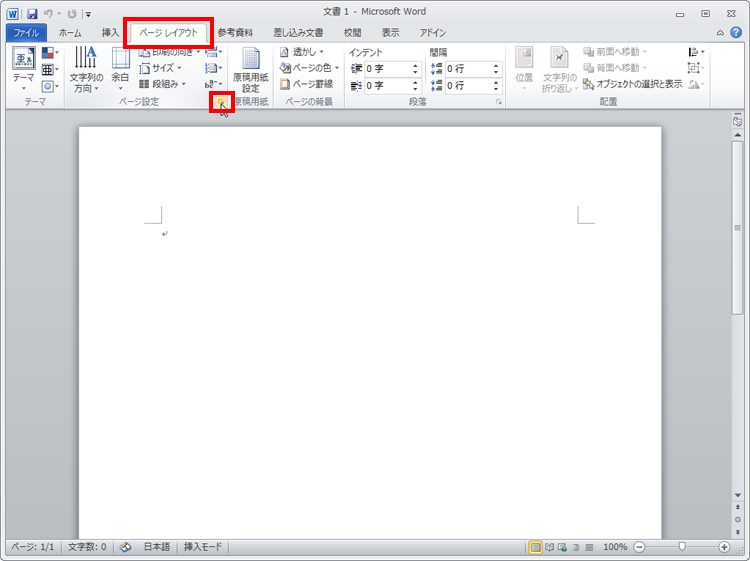
Task: Switch to the 表示 tab
Action: (x=390, y=33)
